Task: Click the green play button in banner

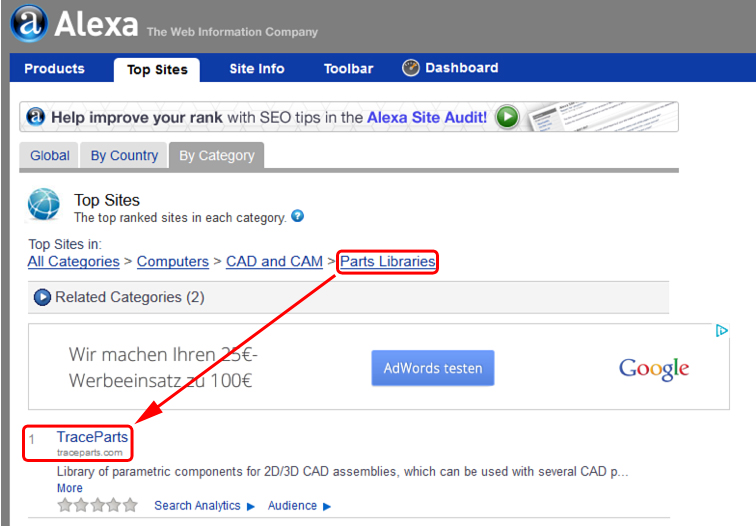Action: [x=507, y=117]
